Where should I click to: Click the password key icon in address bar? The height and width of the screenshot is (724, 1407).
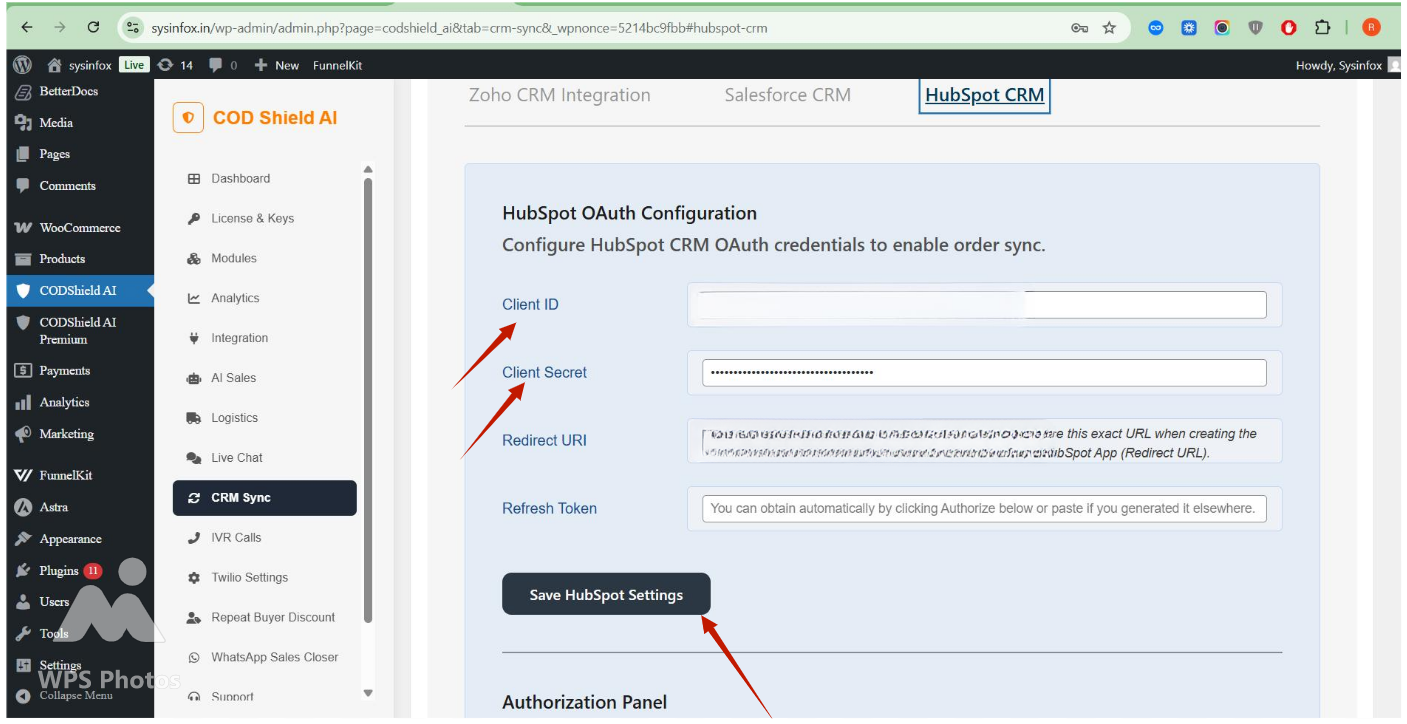click(1079, 28)
